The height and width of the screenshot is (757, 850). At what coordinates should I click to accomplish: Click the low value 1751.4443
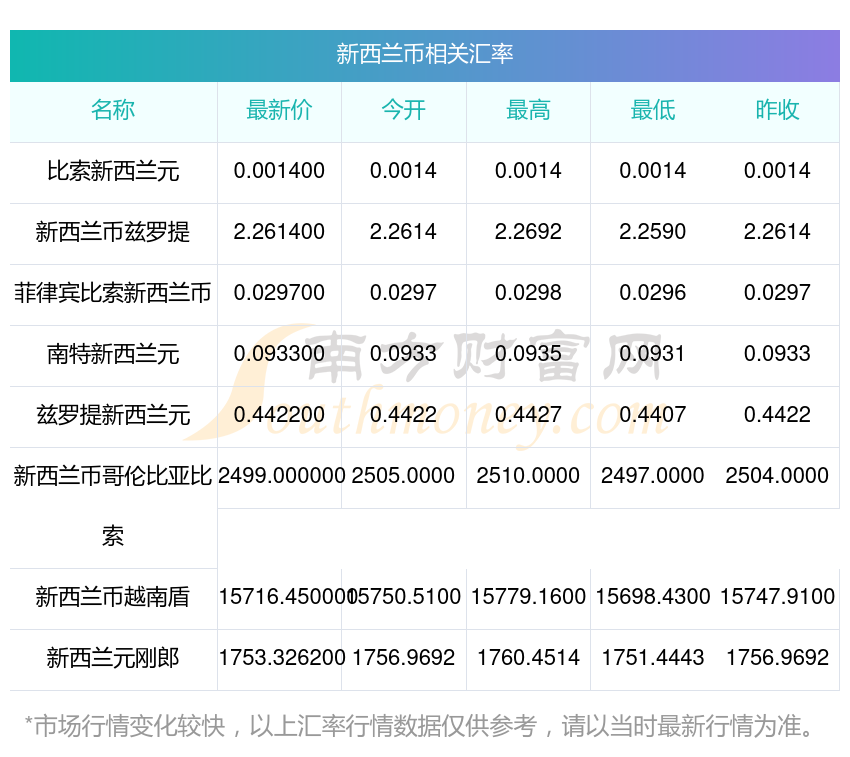coord(653,658)
